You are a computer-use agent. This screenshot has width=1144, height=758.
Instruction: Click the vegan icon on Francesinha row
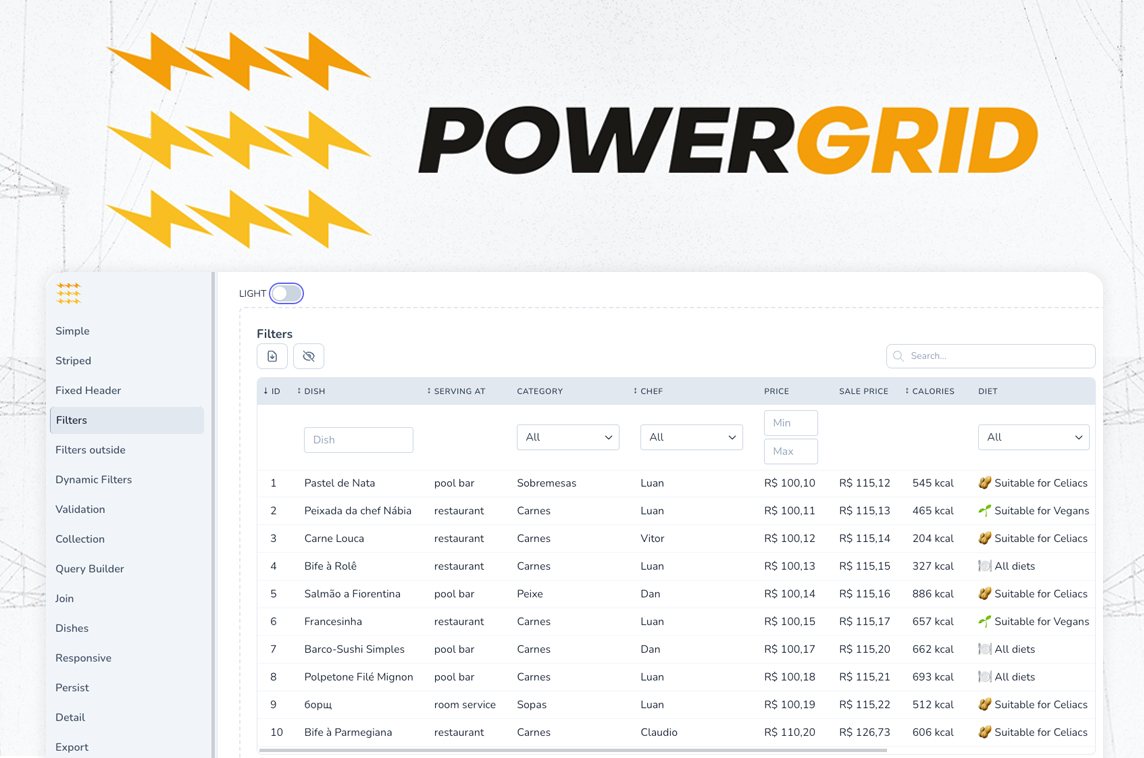click(x=985, y=622)
